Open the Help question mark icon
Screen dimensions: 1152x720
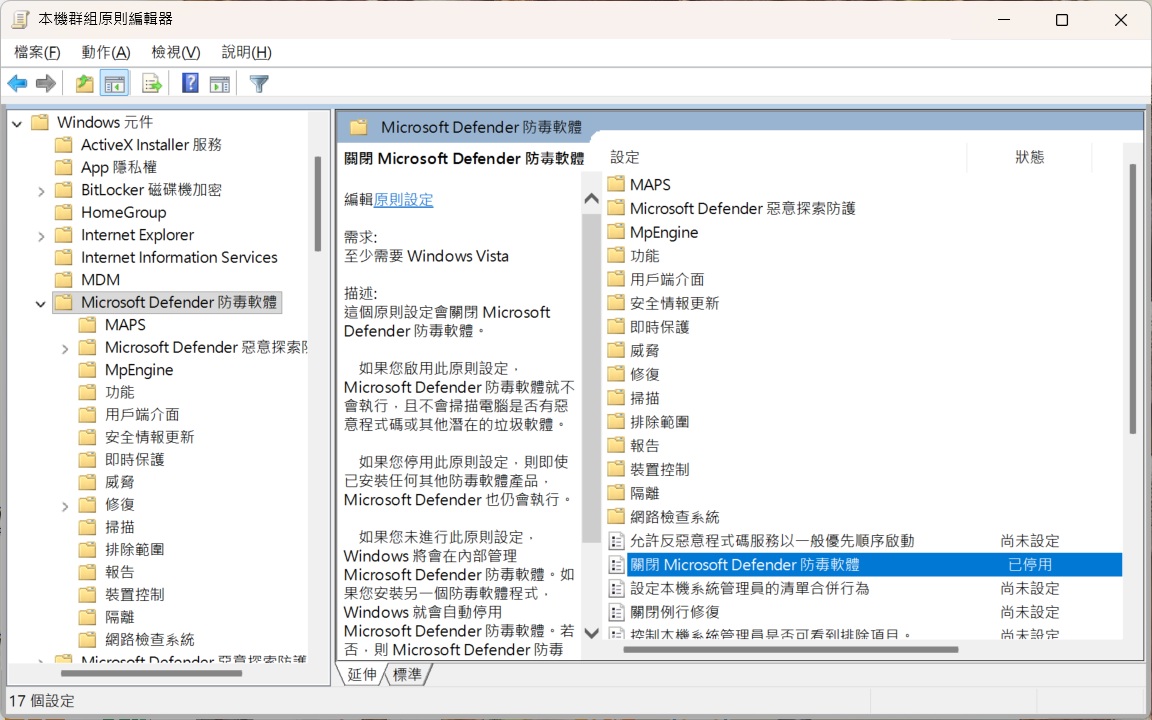tap(190, 83)
